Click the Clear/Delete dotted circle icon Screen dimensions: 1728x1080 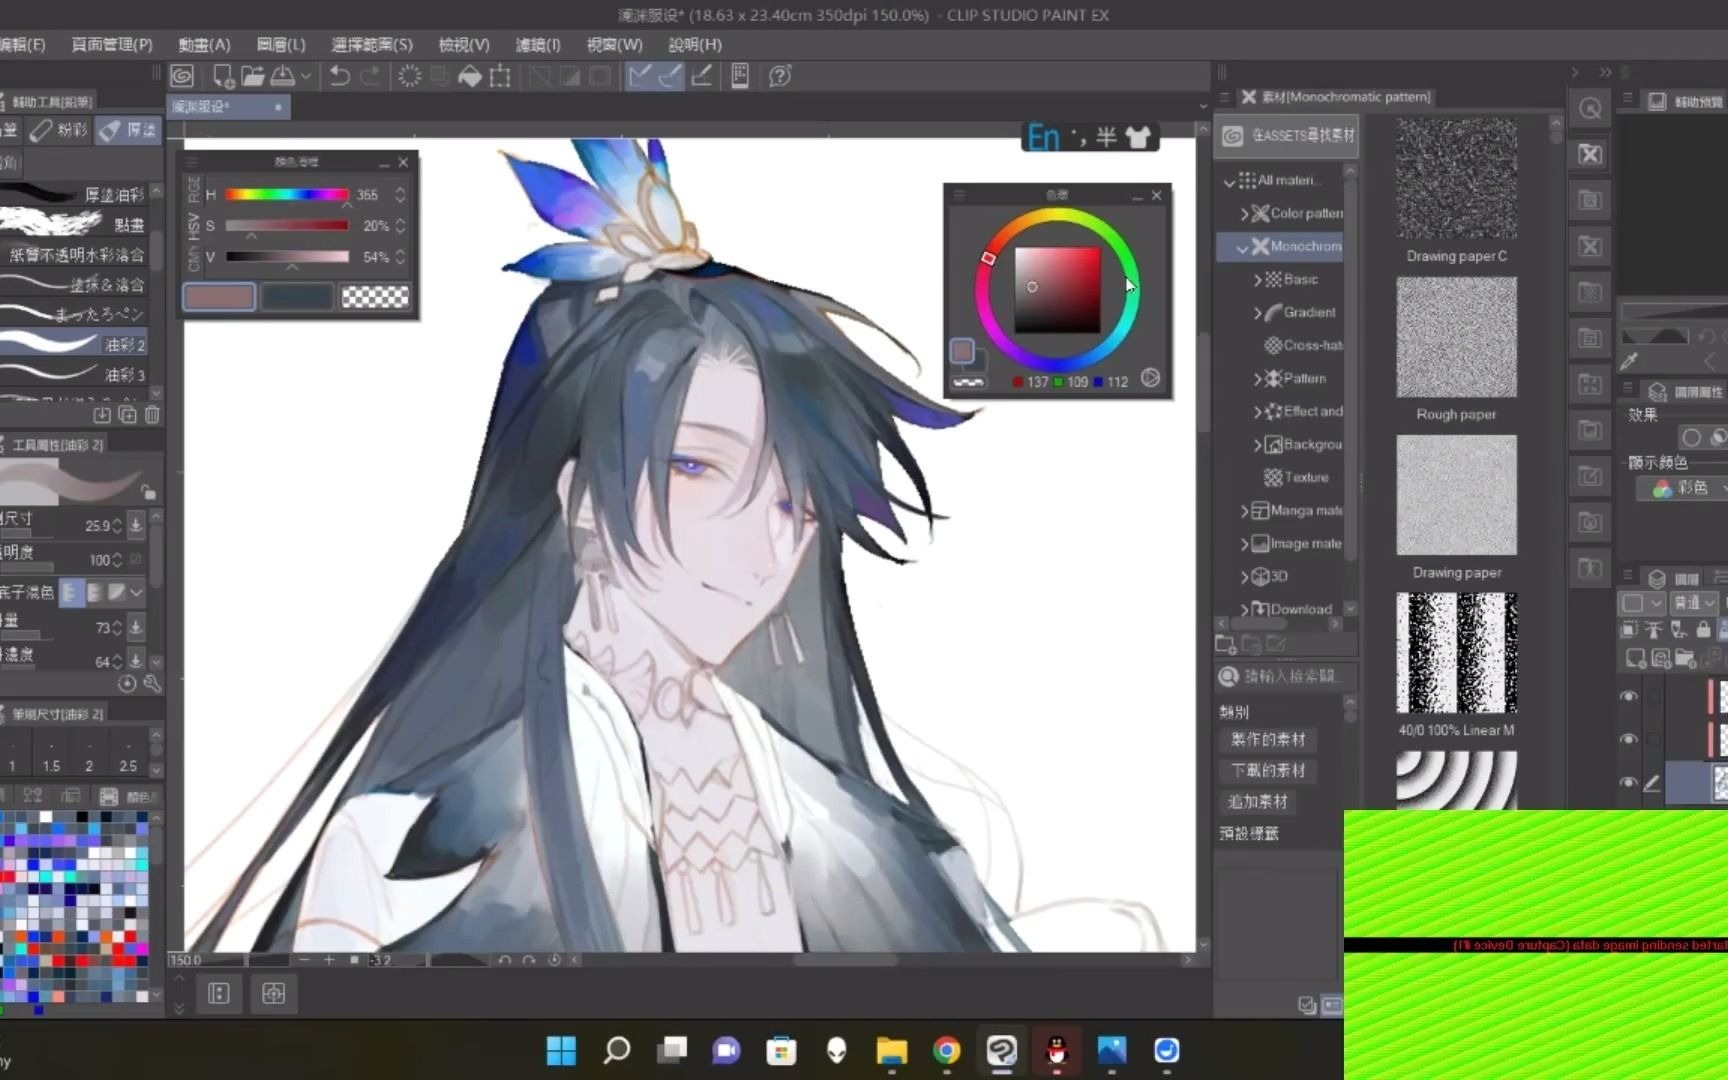click(409, 76)
